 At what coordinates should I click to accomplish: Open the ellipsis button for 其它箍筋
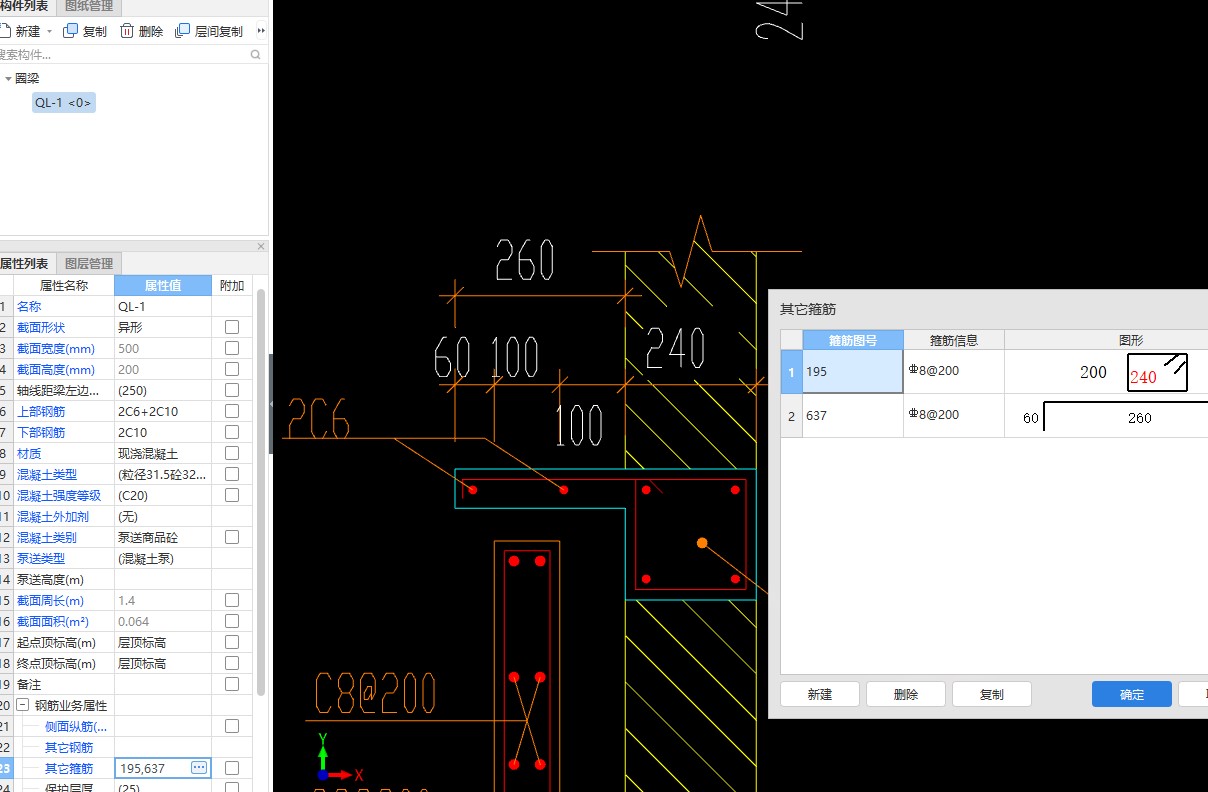(198, 768)
